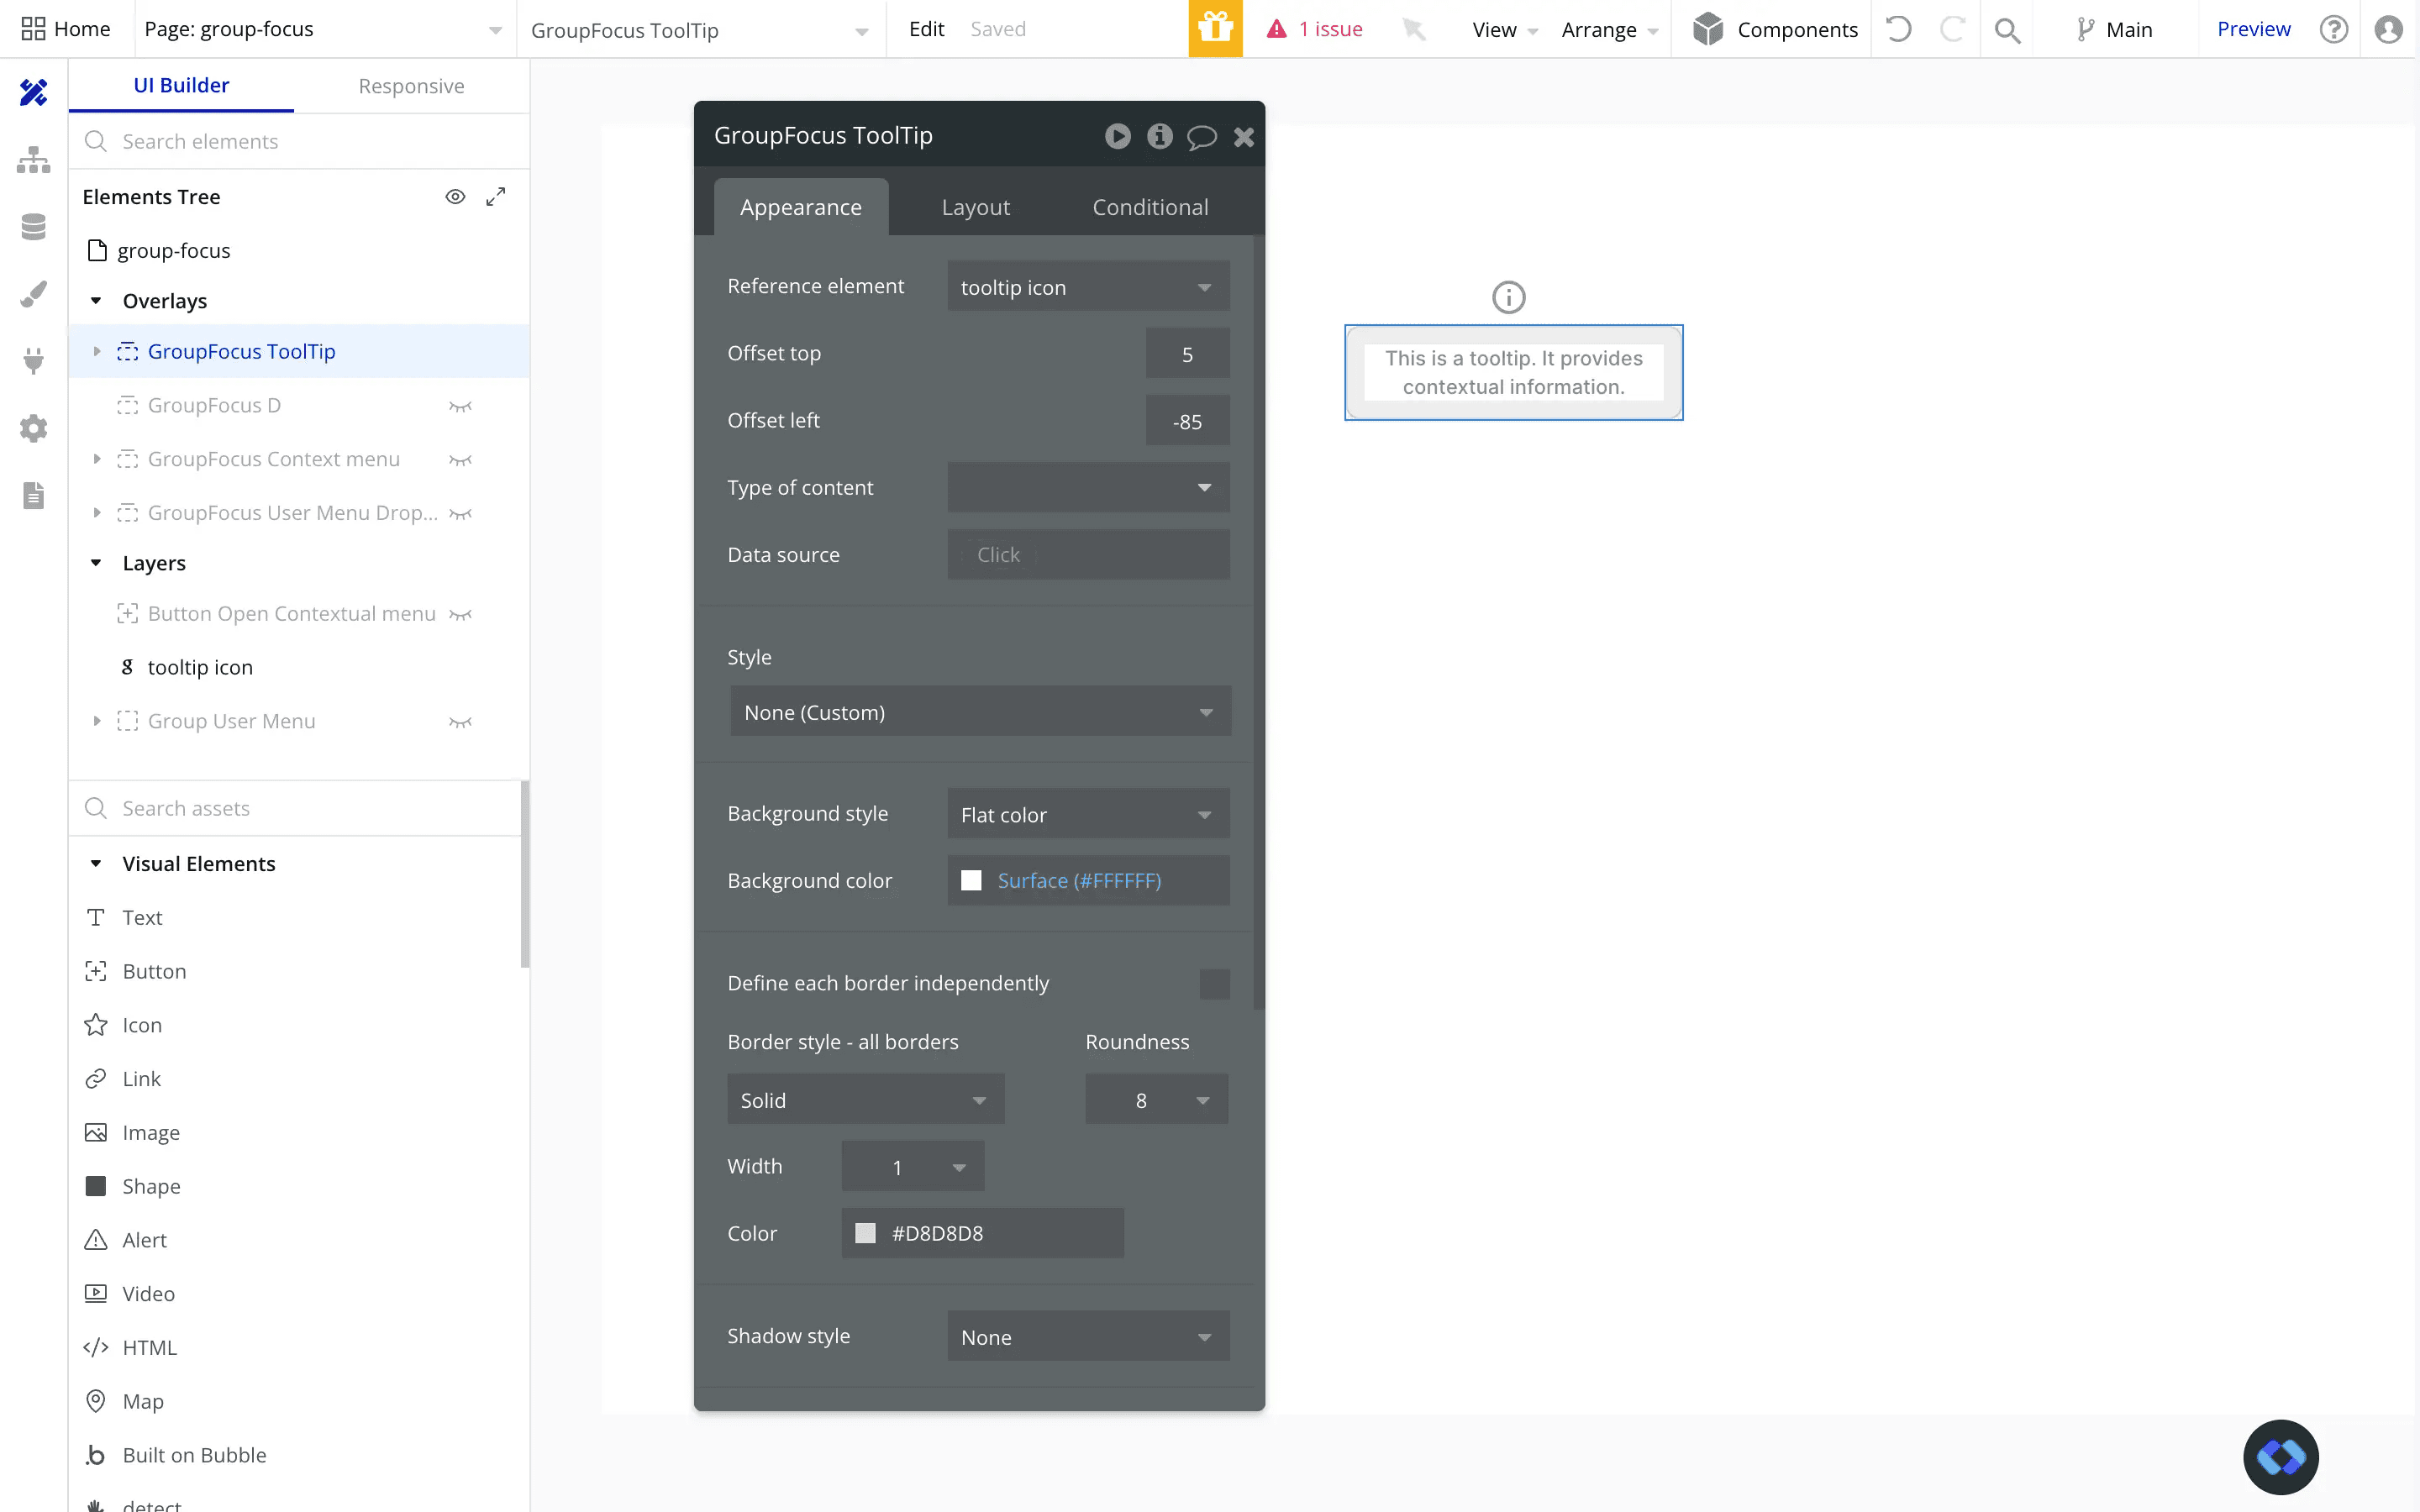Click the pointer tool icon in top bar

(x=1413, y=29)
